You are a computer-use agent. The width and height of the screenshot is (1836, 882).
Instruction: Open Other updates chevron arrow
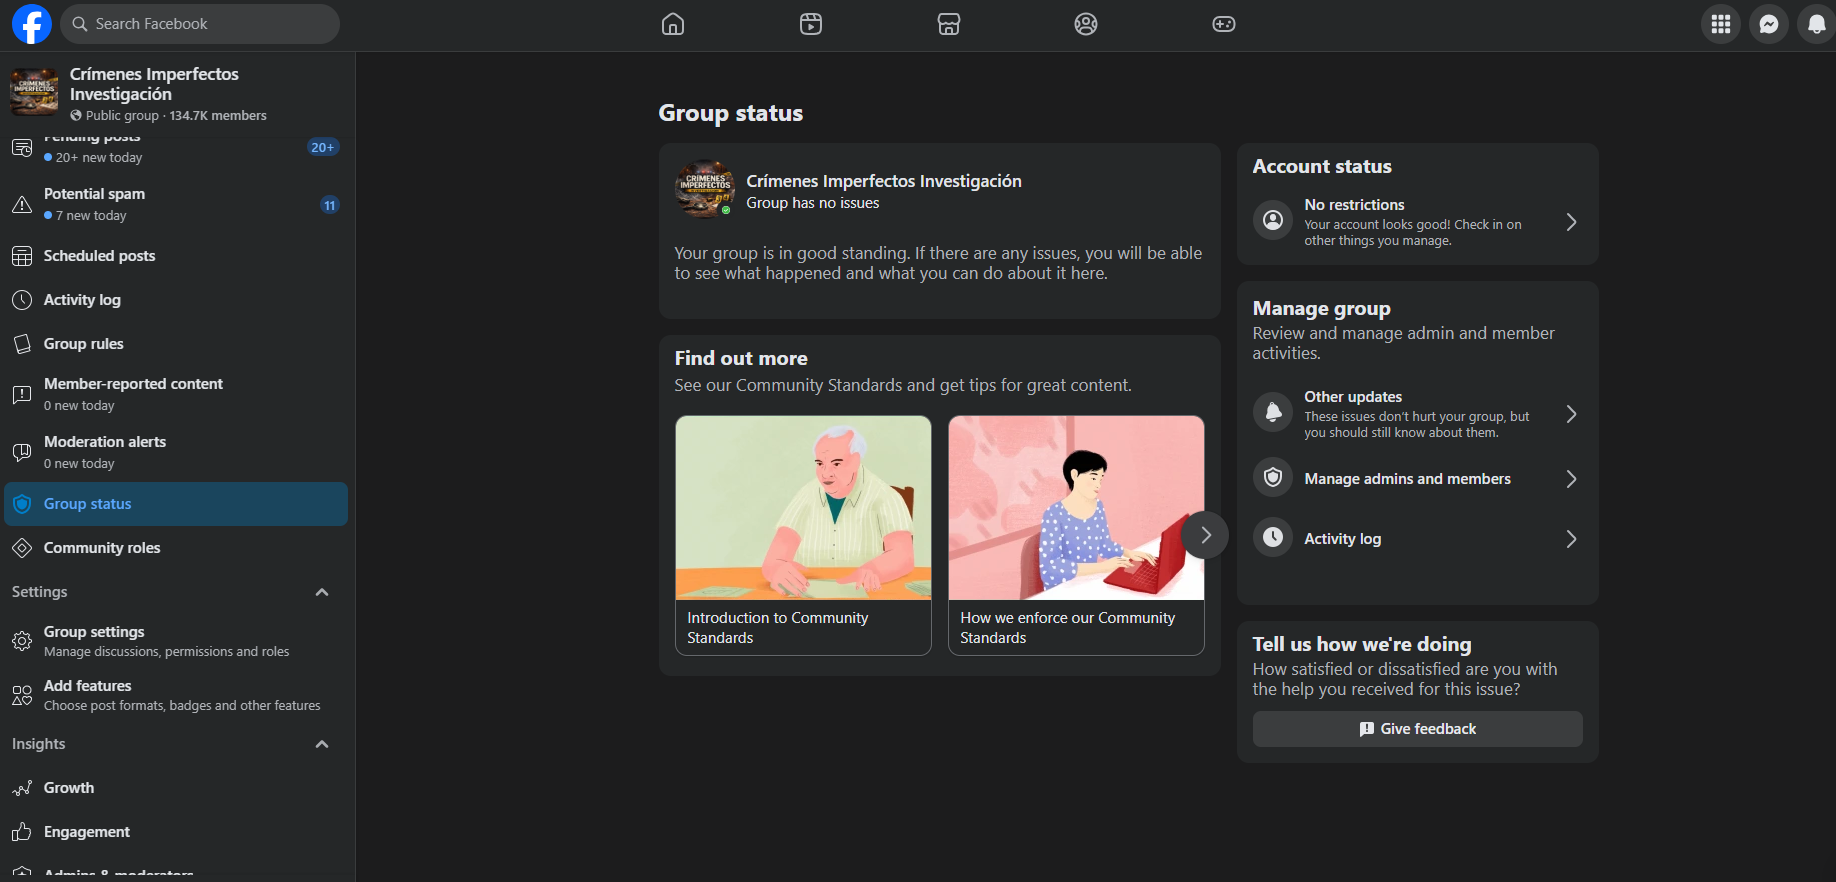1571,414
